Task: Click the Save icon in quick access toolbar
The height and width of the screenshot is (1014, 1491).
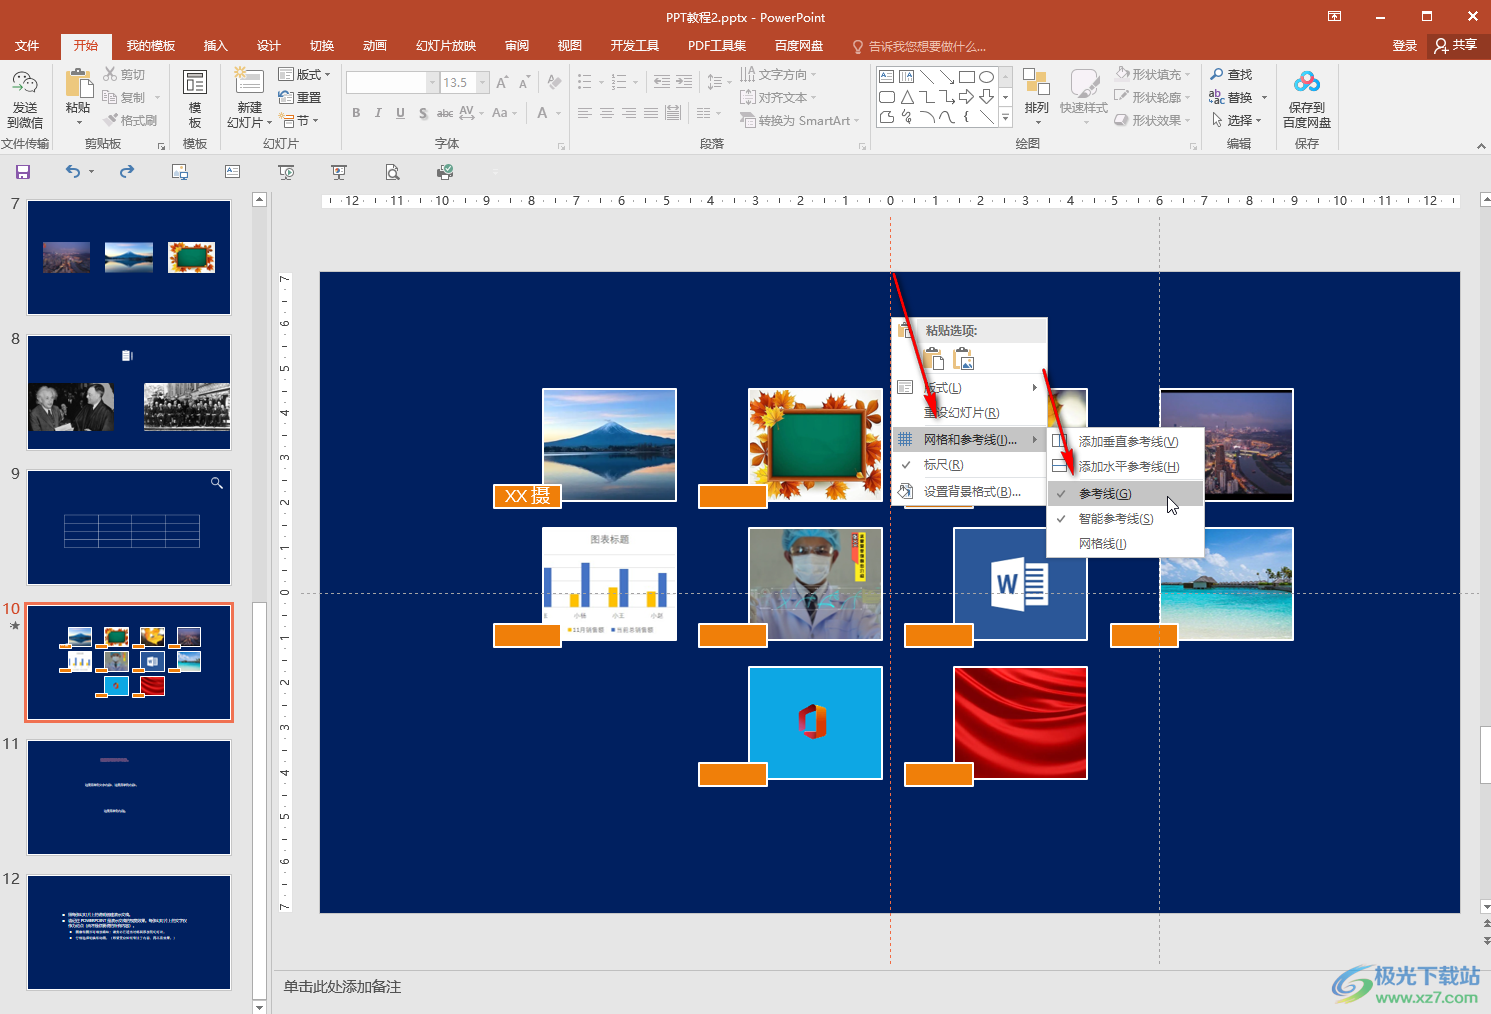Action: 23,172
